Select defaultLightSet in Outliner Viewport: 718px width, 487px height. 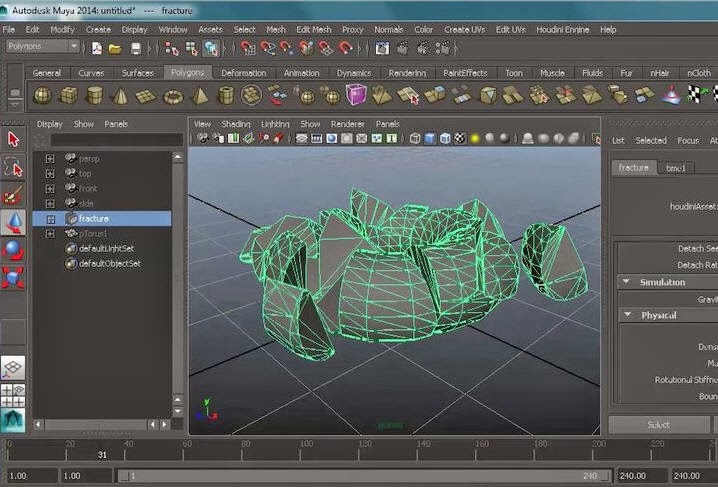click(106, 249)
